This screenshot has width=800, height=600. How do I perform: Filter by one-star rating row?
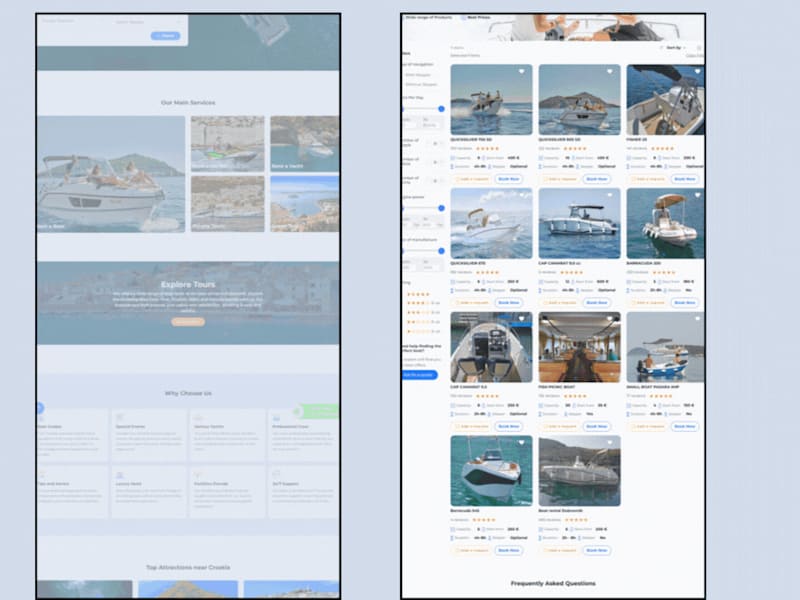coord(422,331)
